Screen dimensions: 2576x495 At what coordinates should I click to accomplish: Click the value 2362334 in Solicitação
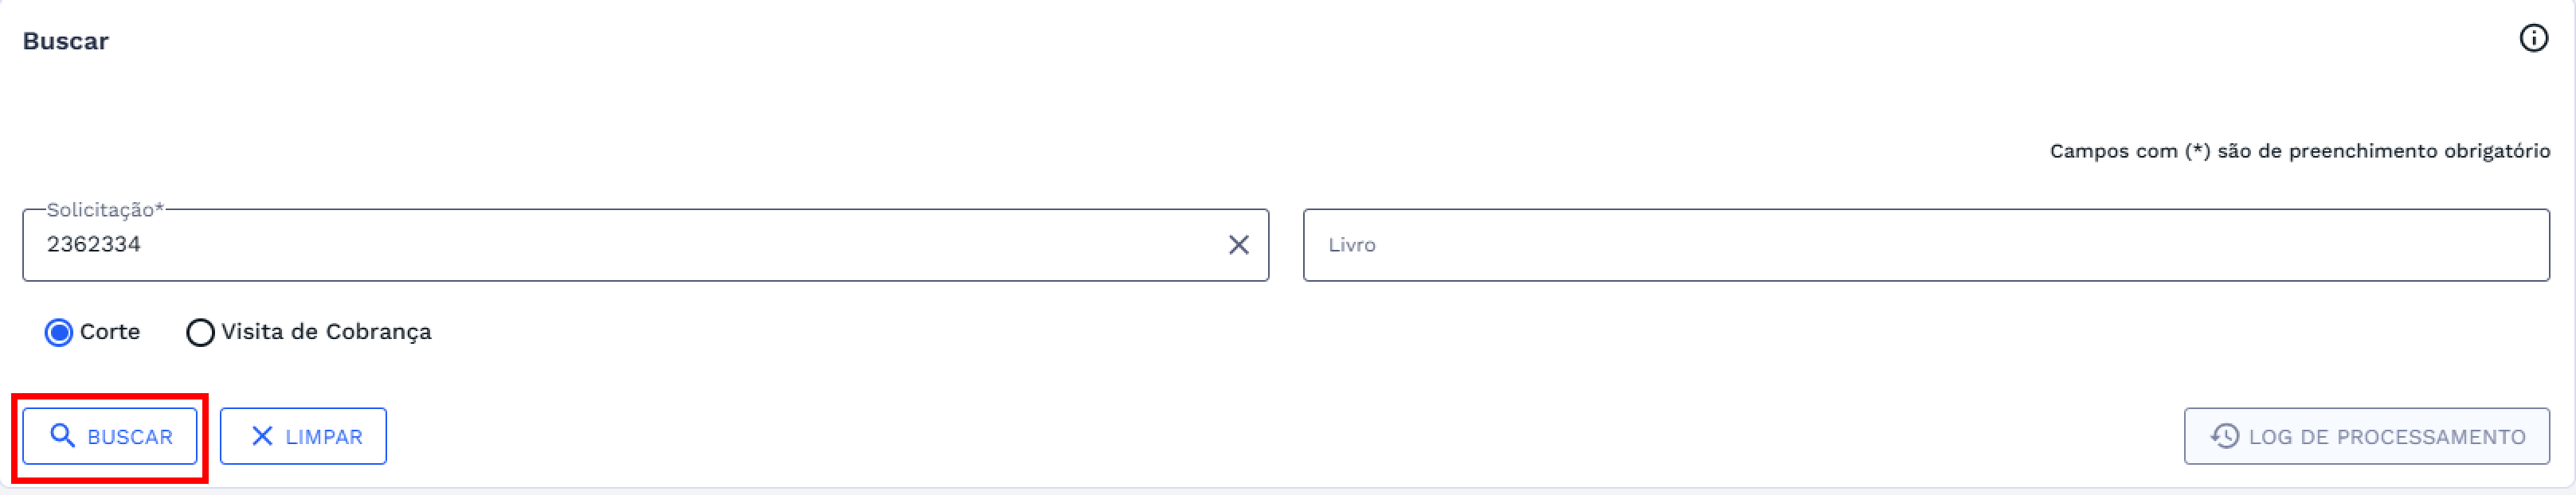94,245
